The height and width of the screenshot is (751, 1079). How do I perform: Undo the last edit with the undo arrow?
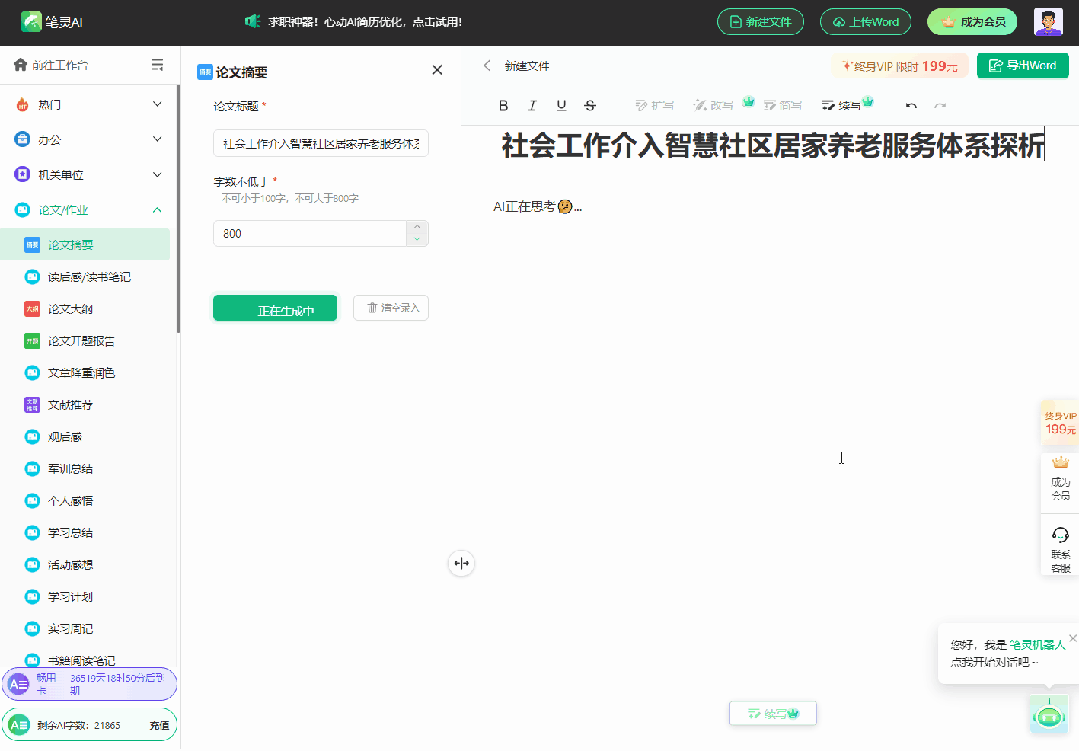910,104
